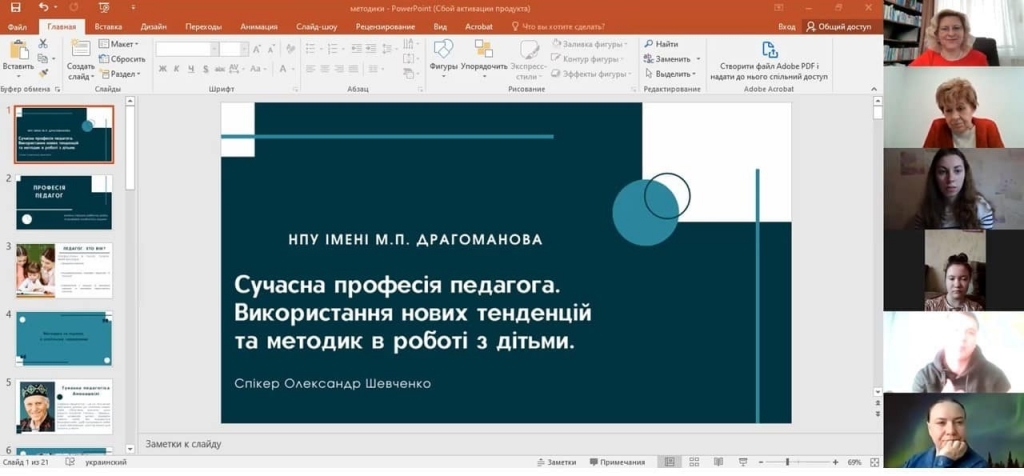Align text to the right

[x=340, y=69]
